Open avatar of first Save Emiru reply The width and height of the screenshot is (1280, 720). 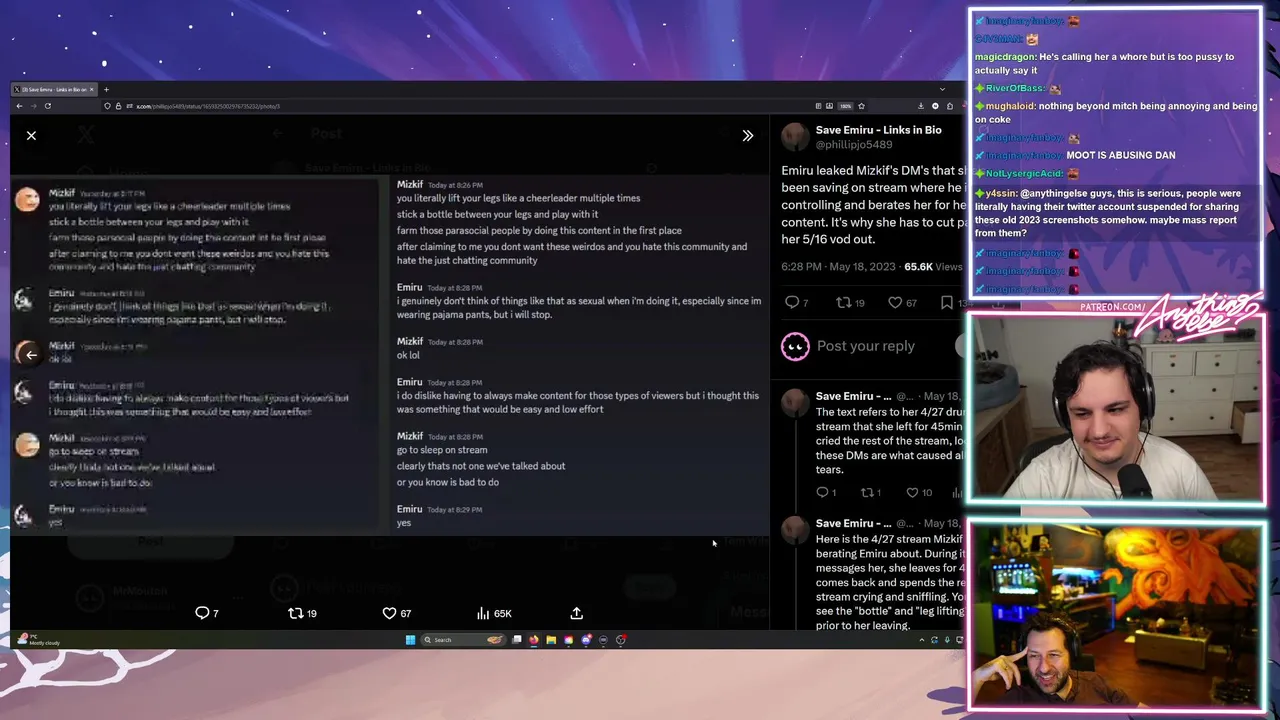795,402
